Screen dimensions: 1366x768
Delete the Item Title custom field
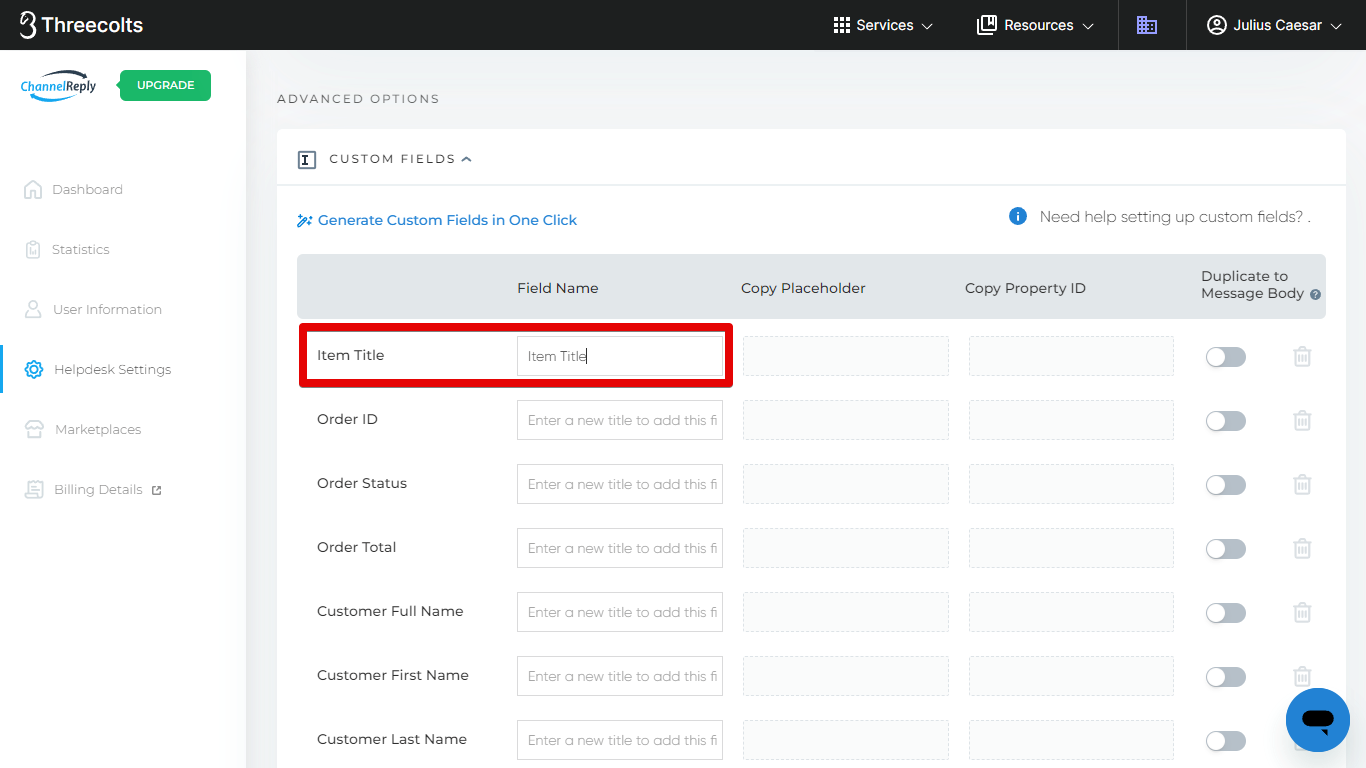tap(1302, 356)
